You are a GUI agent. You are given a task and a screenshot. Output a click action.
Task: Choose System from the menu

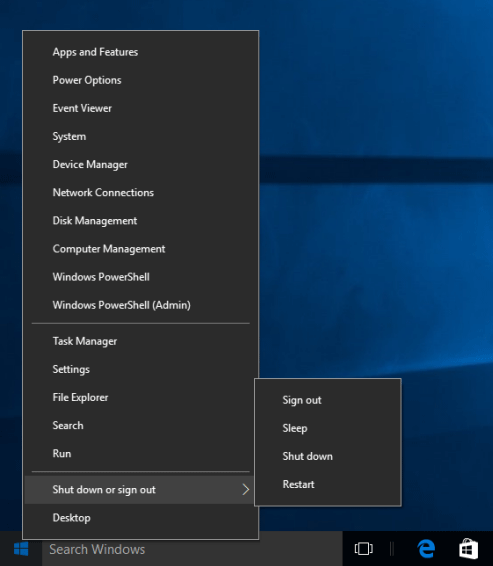[140, 136]
